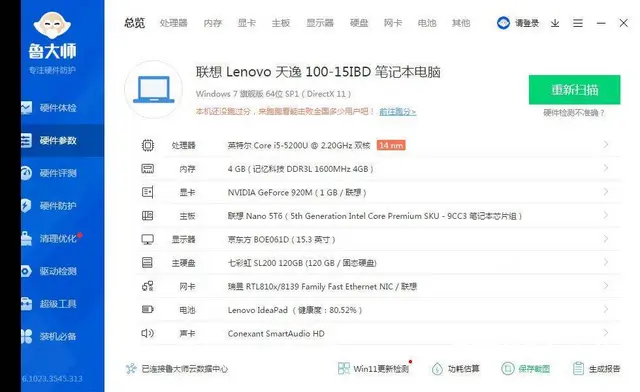Follow the 前往跑分 link

click(398, 111)
